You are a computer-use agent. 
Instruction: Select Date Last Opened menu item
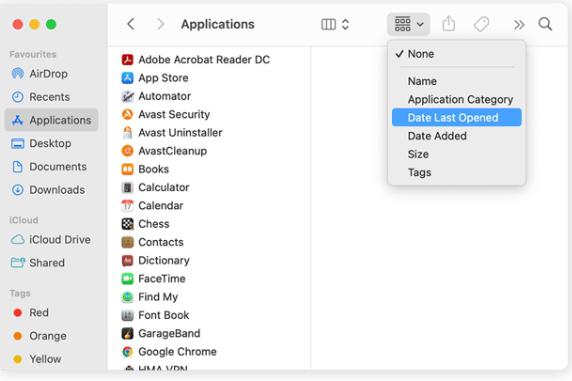[456, 118]
